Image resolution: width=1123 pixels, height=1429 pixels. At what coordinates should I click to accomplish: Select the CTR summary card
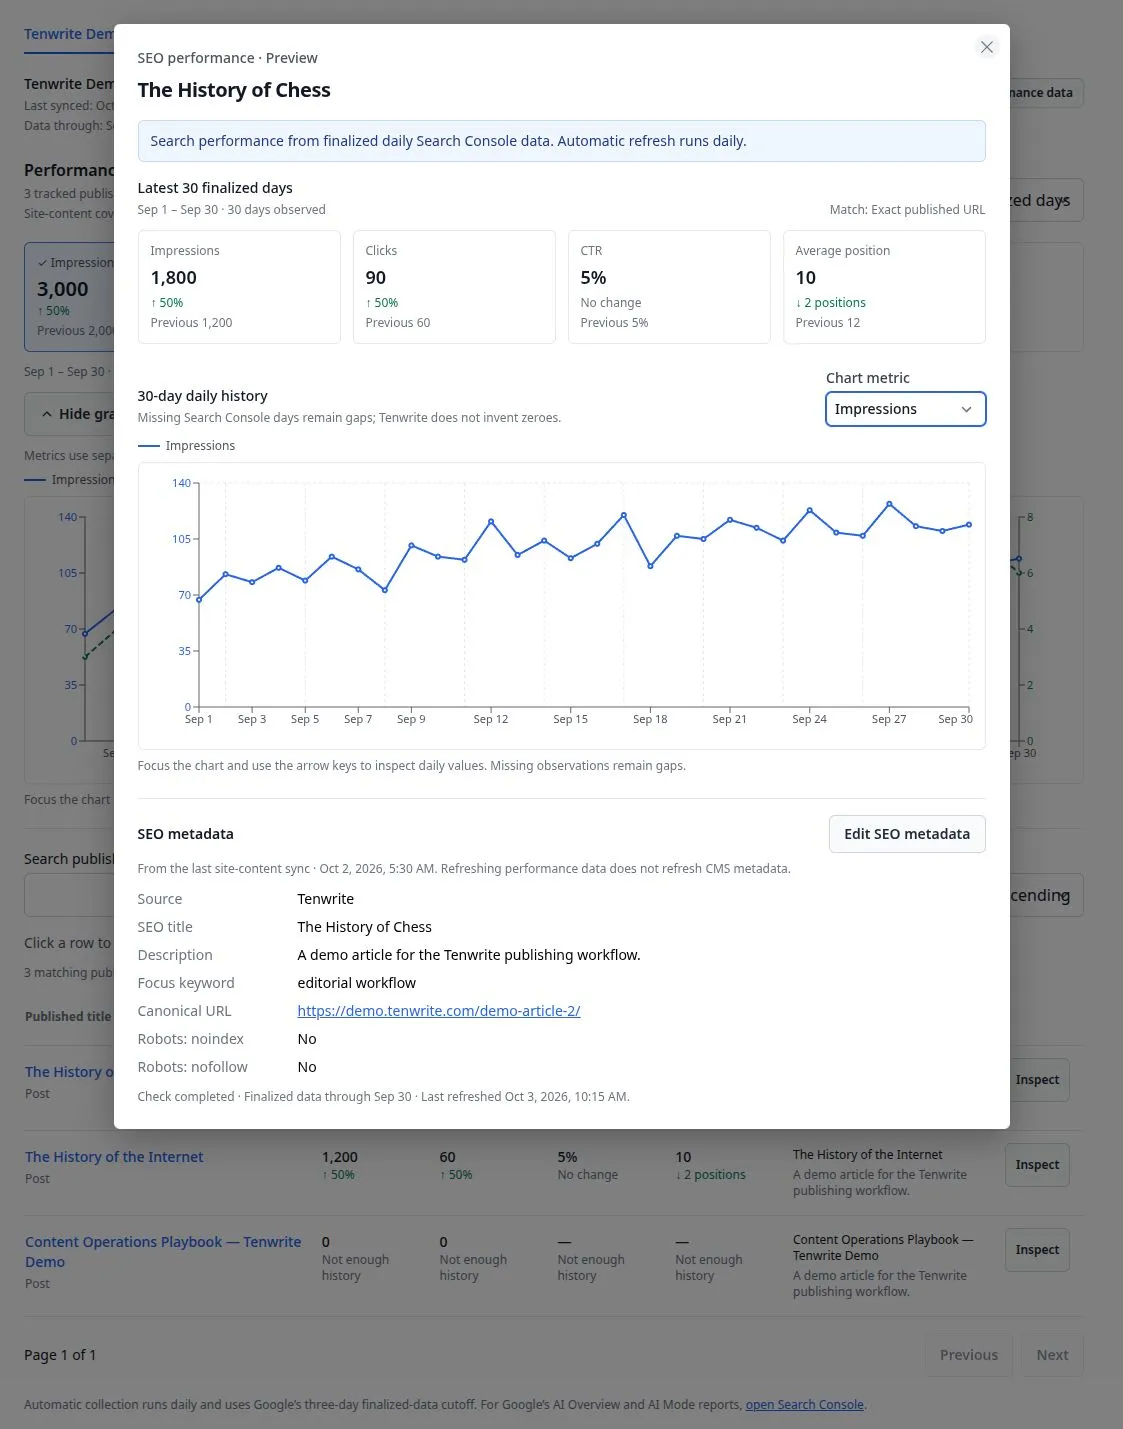coord(669,287)
